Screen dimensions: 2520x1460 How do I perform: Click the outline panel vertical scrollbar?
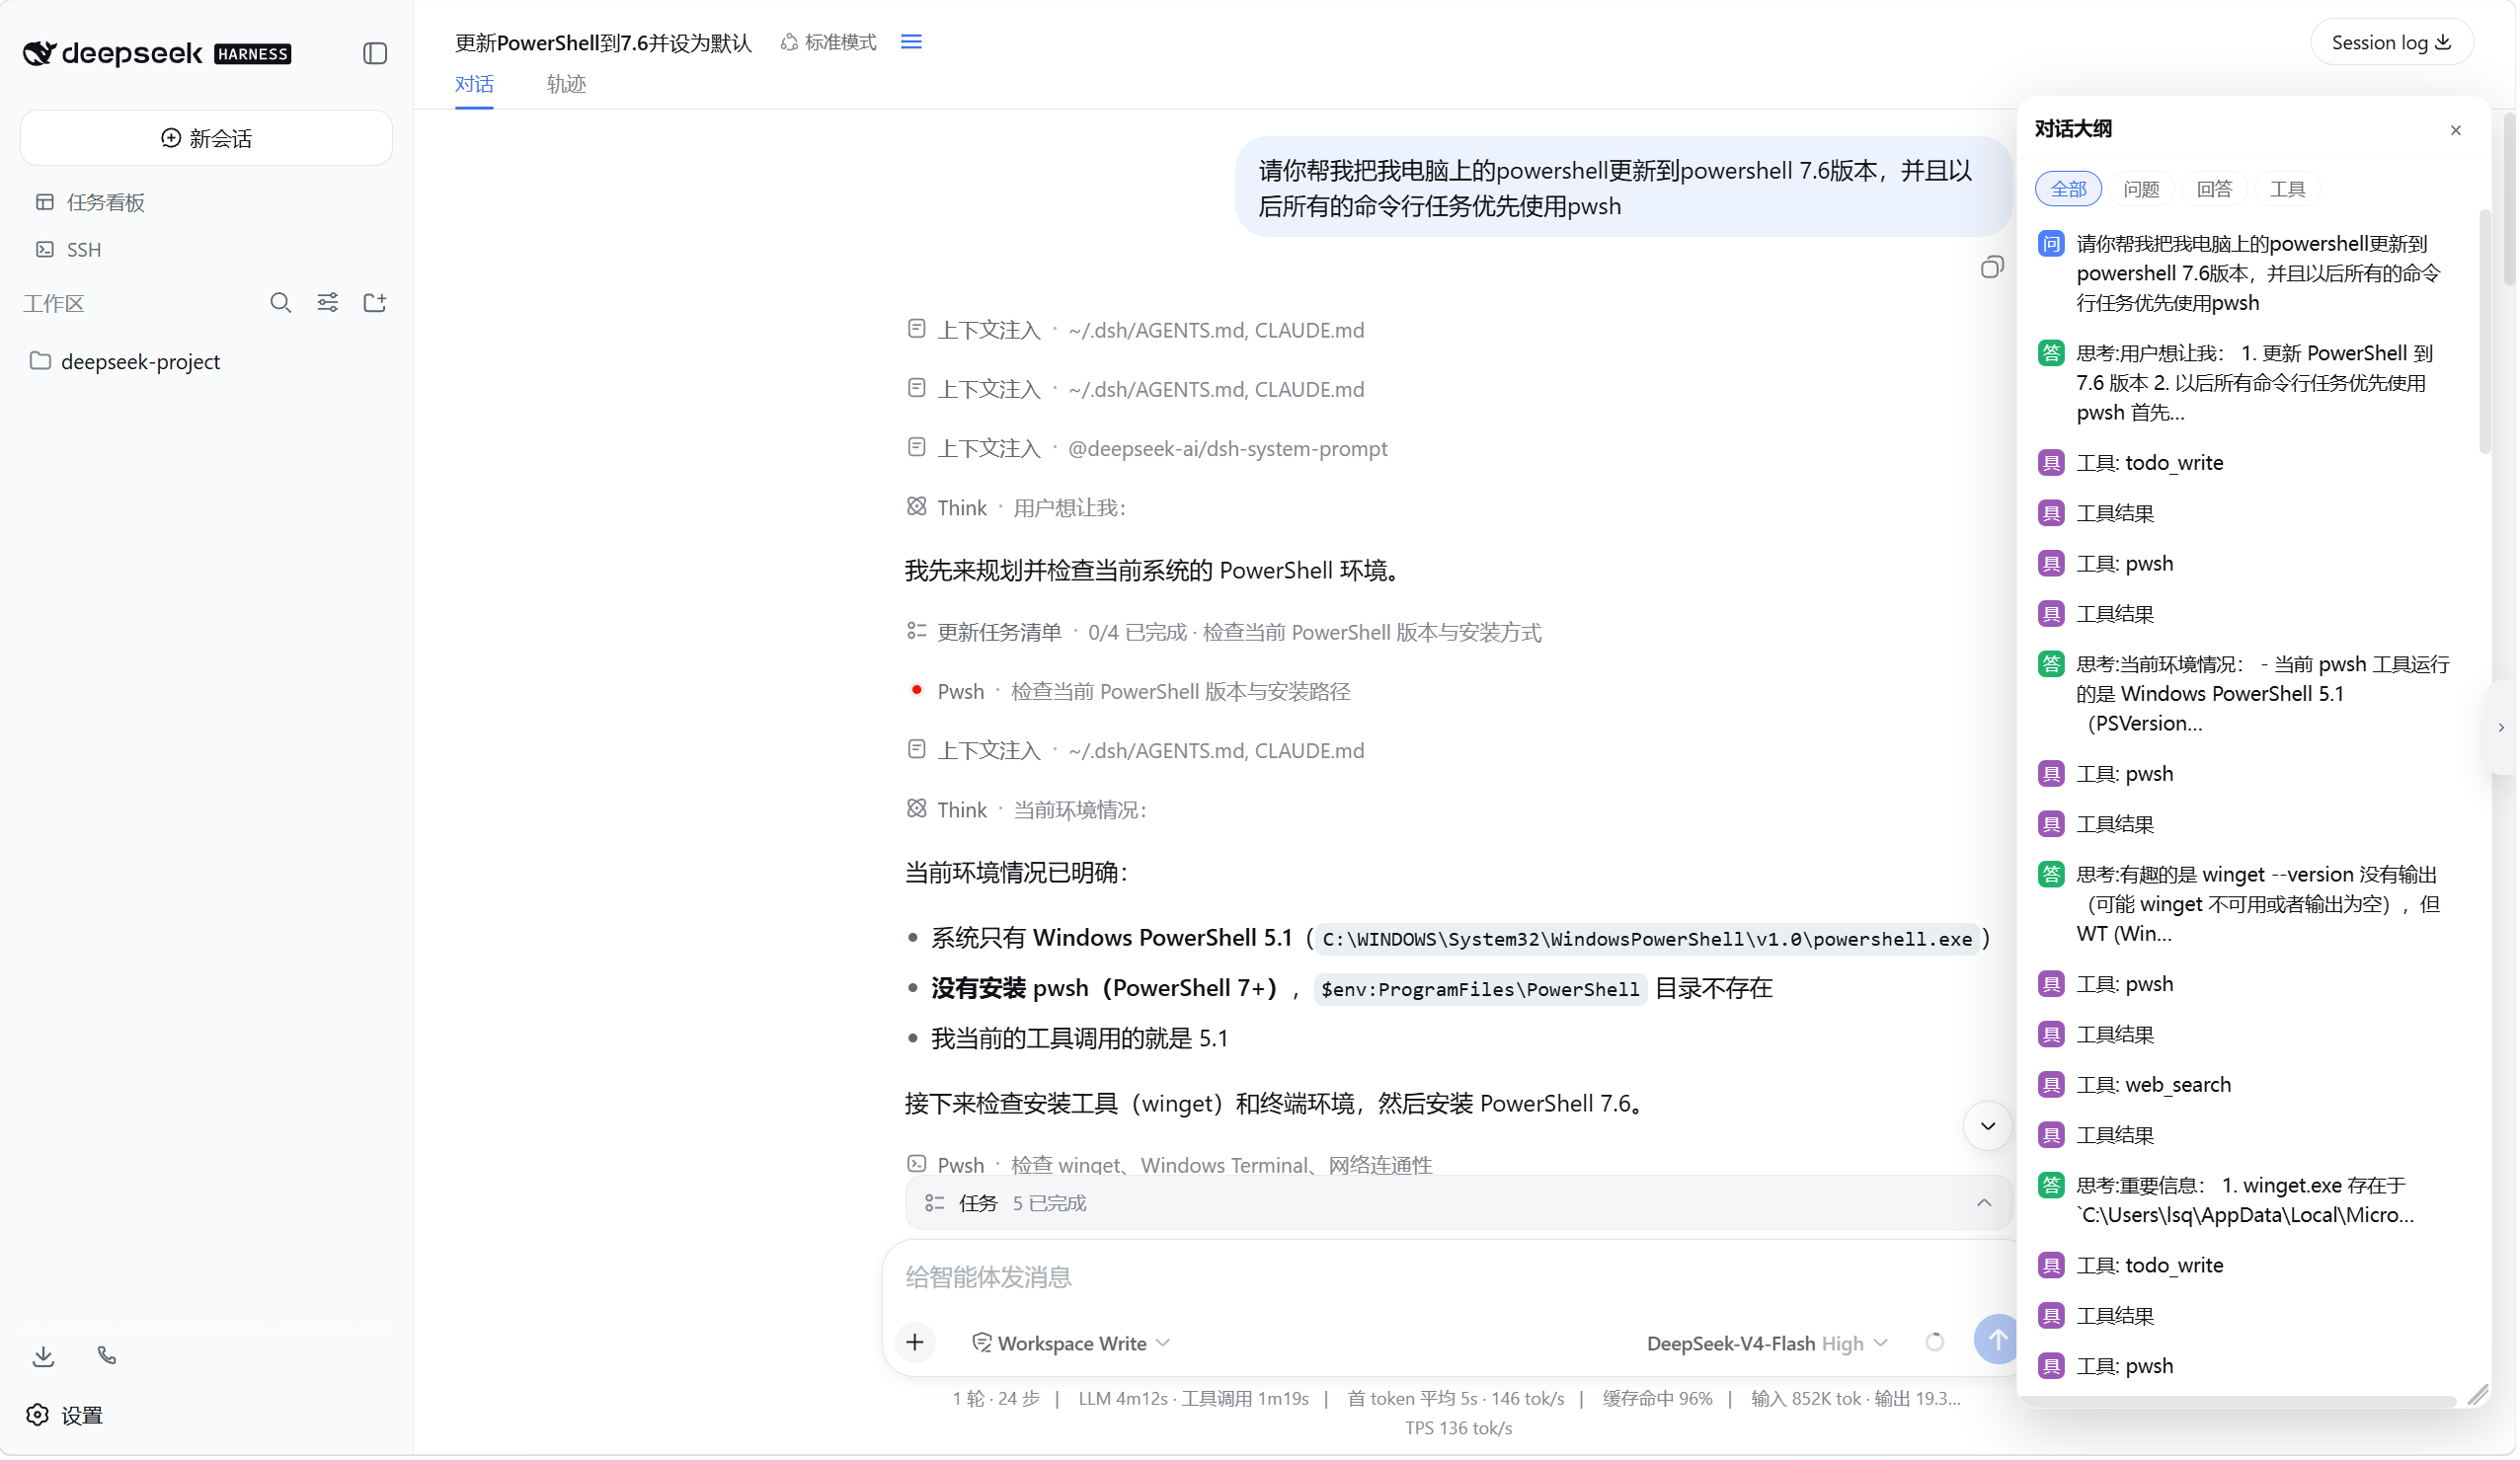point(2485,330)
